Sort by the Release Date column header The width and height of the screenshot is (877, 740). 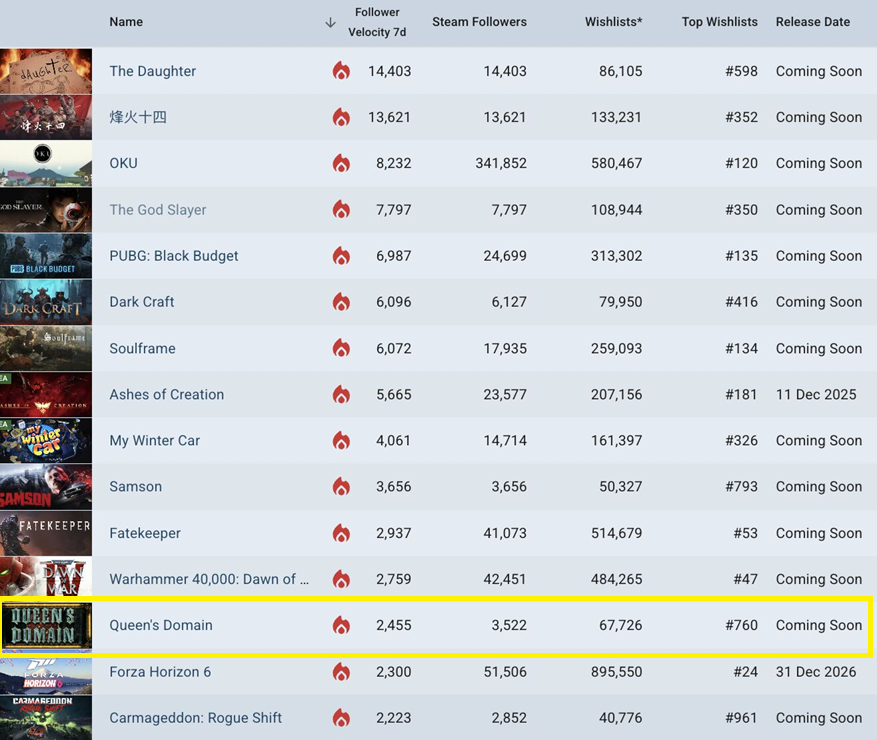tap(812, 22)
